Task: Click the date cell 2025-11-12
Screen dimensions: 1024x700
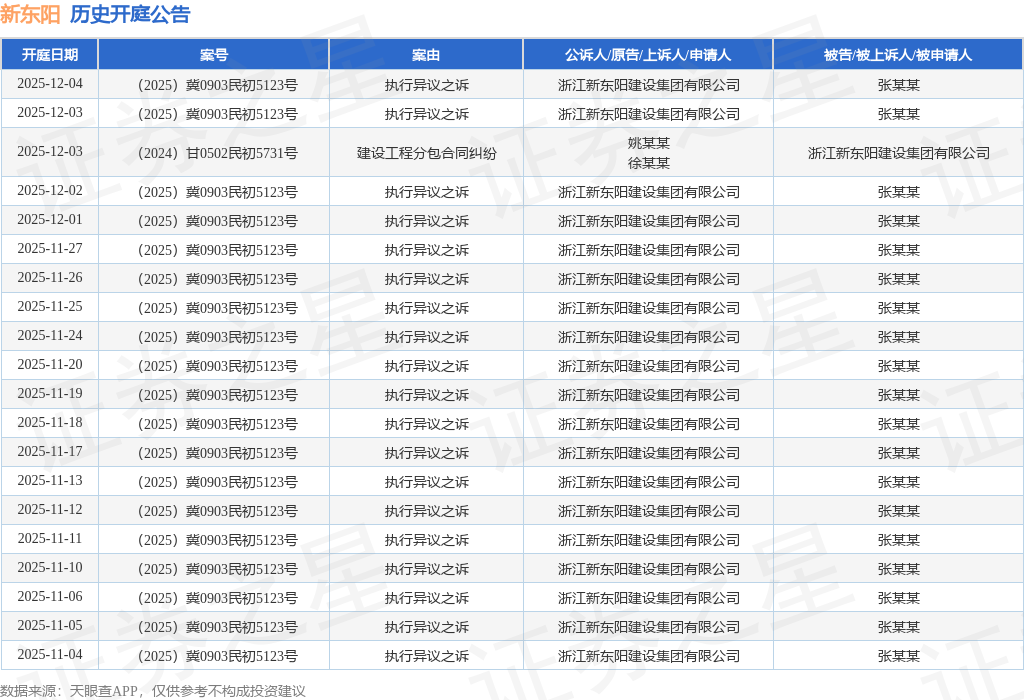Action: click(x=50, y=509)
